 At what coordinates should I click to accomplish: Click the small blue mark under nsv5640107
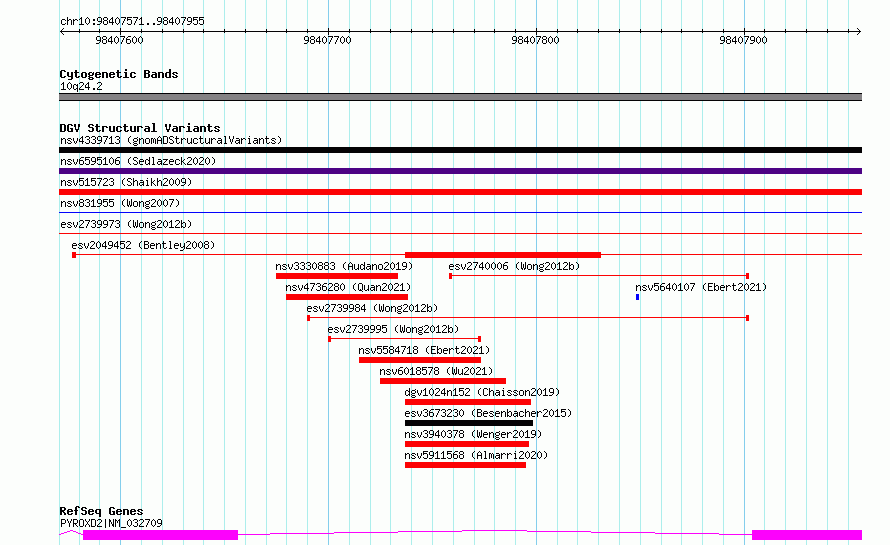coord(637,297)
